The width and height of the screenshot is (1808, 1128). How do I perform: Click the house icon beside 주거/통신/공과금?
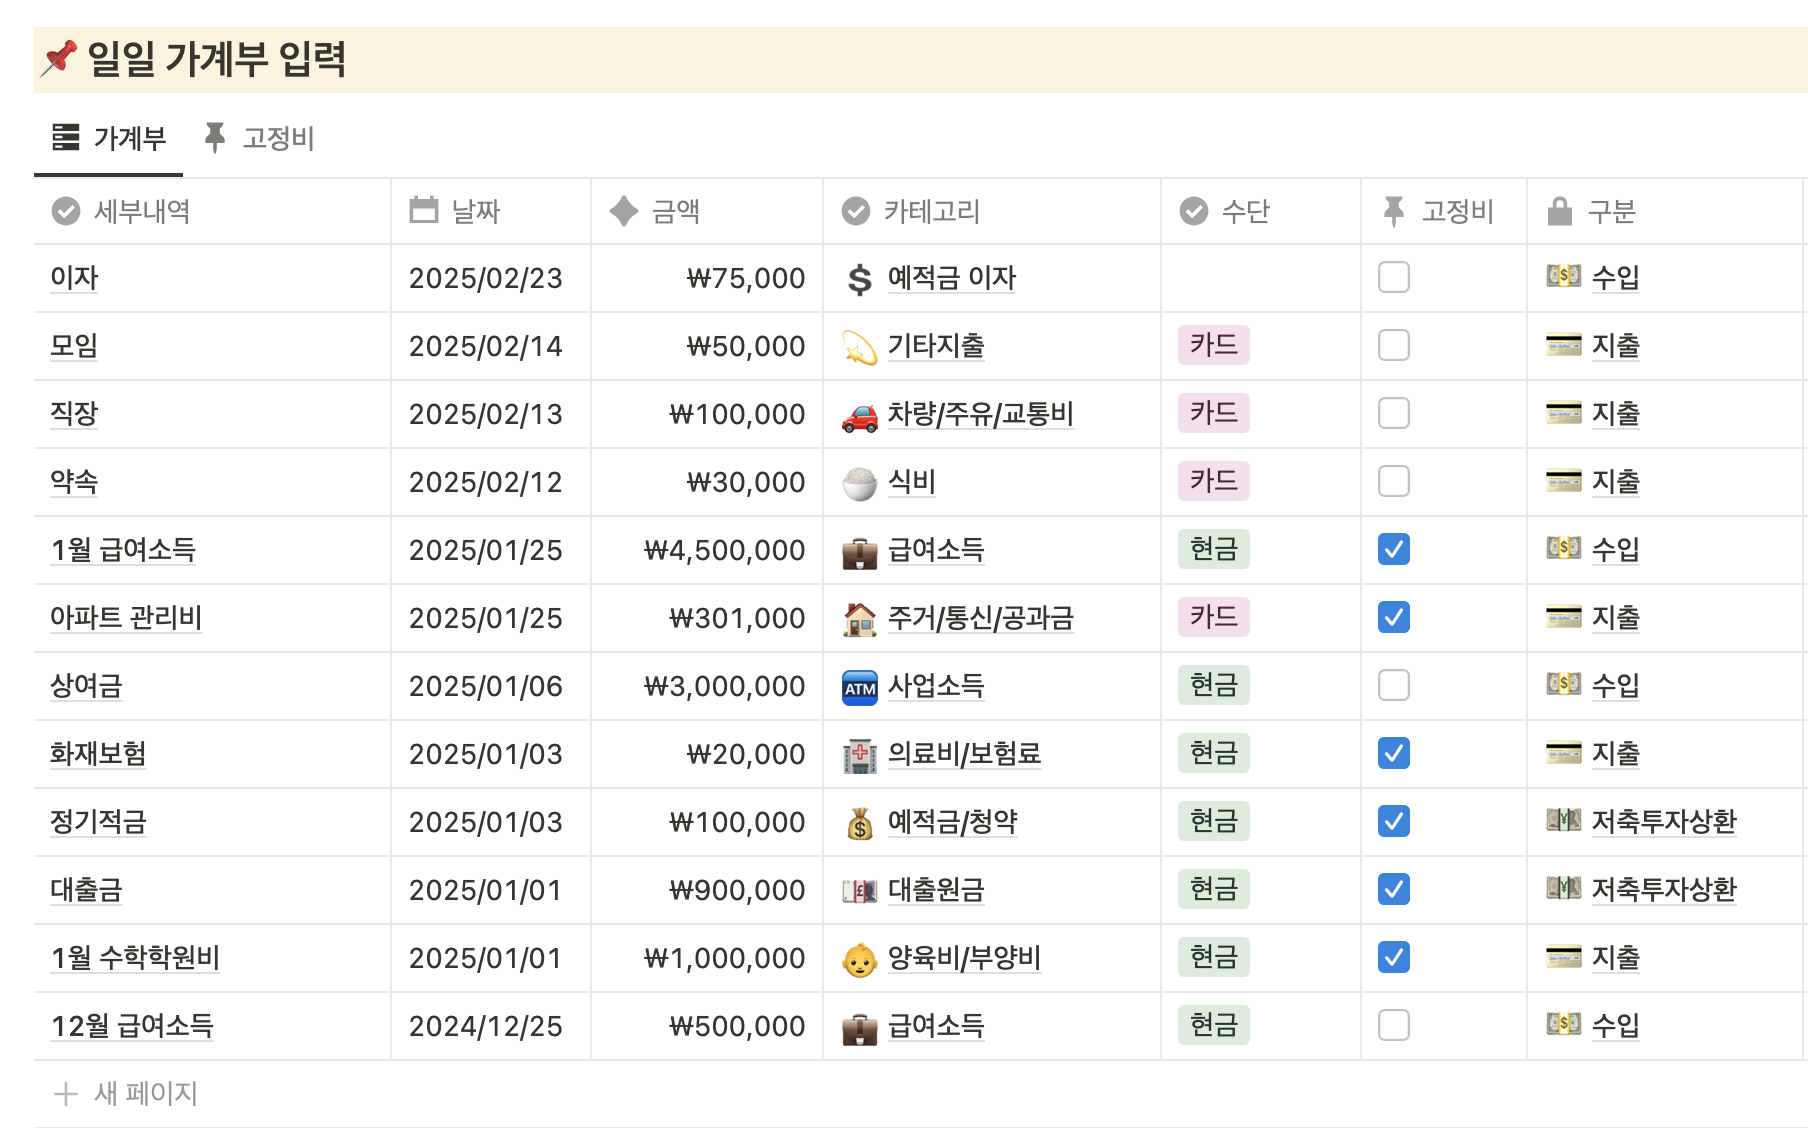click(858, 618)
